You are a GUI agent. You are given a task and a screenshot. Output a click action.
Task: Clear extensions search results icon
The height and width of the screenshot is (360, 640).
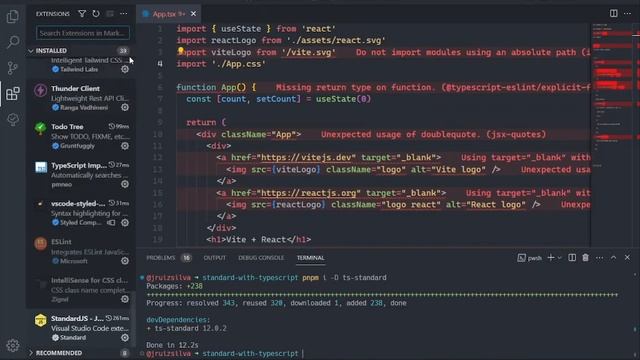point(110,13)
